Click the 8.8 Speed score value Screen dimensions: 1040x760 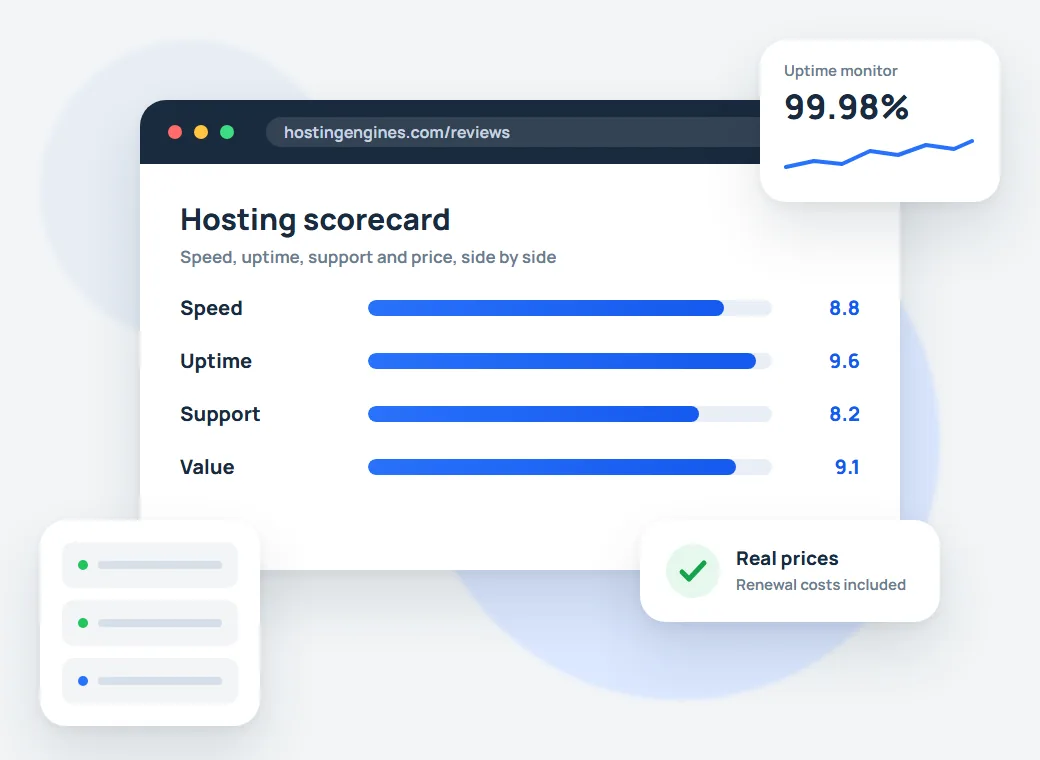click(x=844, y=308)
